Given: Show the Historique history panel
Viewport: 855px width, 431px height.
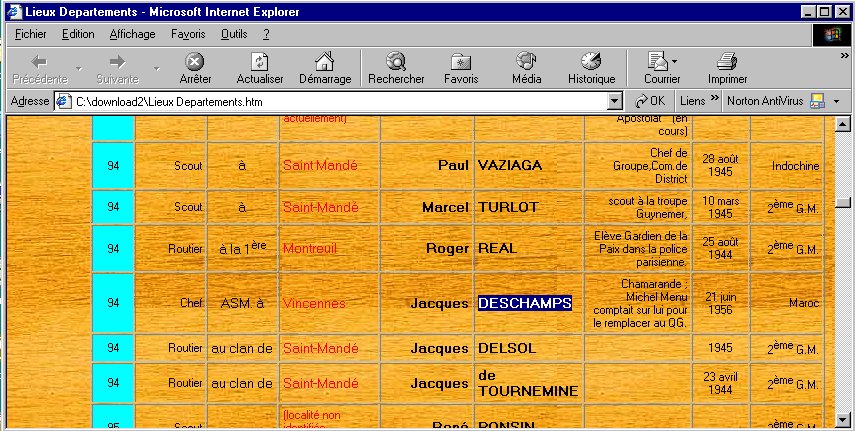Looking at the screenshot, I should pos(591,63).
